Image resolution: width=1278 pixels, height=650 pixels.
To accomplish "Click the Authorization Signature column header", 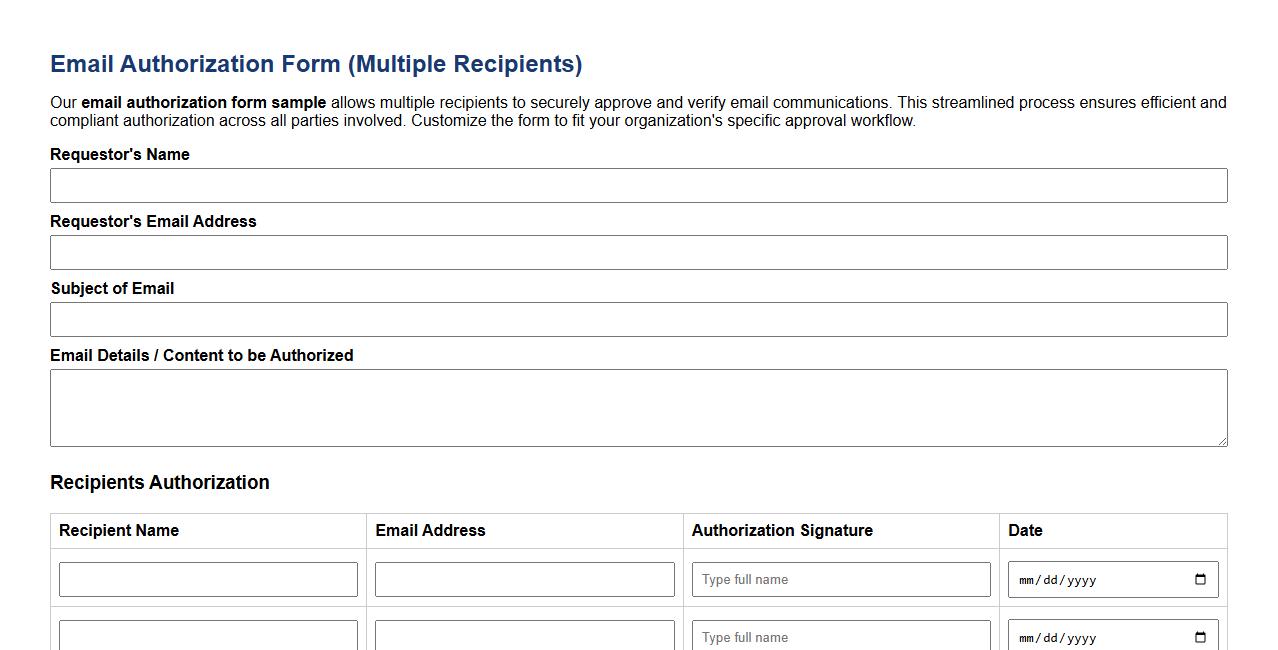I will [x=782, y=530].
